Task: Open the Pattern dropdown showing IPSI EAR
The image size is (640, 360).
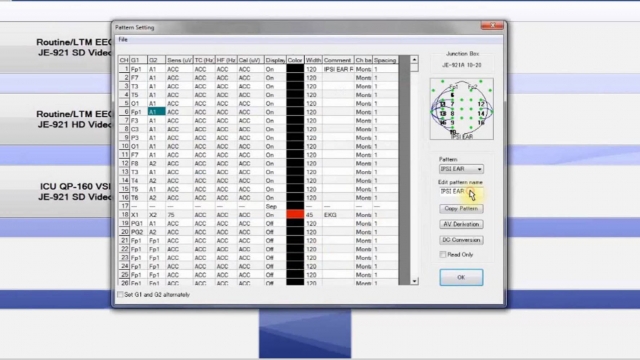Action: click(x=461, y=169)
